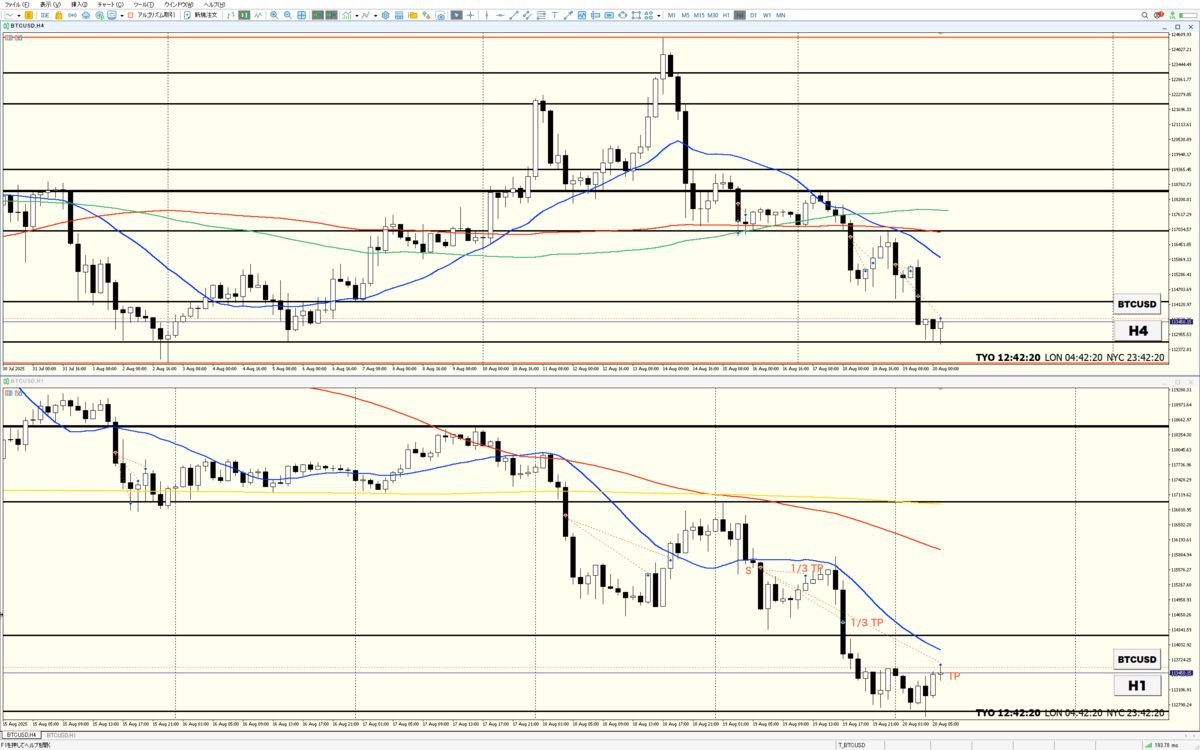Select the trendline drawing tool
Image resolution: width=1200 pixels, height=750 pixels.
(x=514, y=15)
